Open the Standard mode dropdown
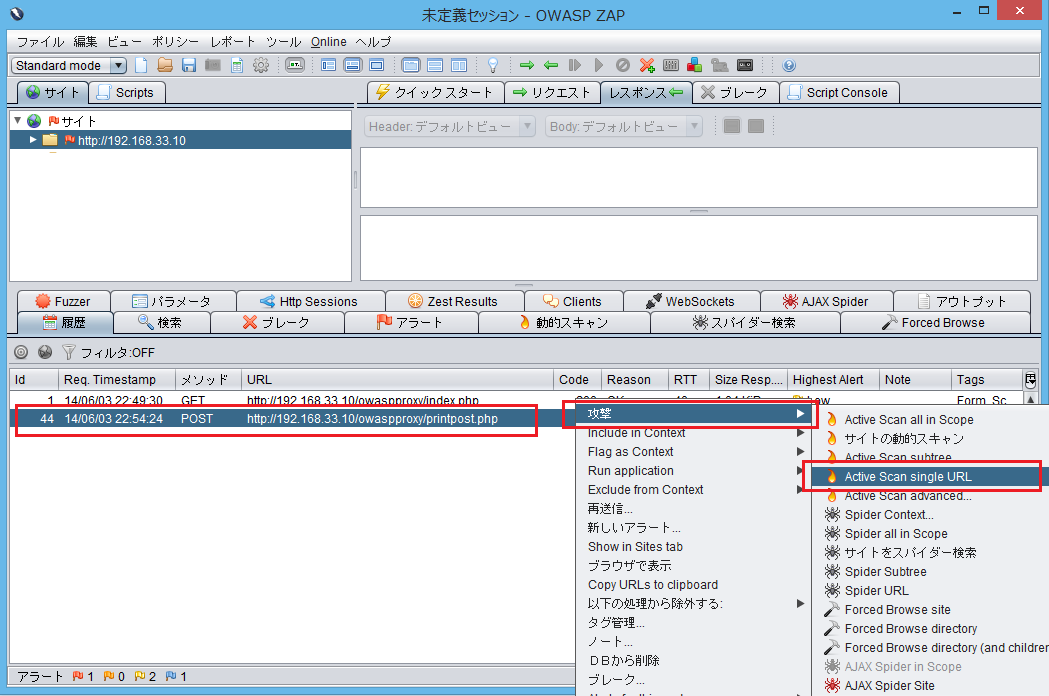 tap(69, 66)
